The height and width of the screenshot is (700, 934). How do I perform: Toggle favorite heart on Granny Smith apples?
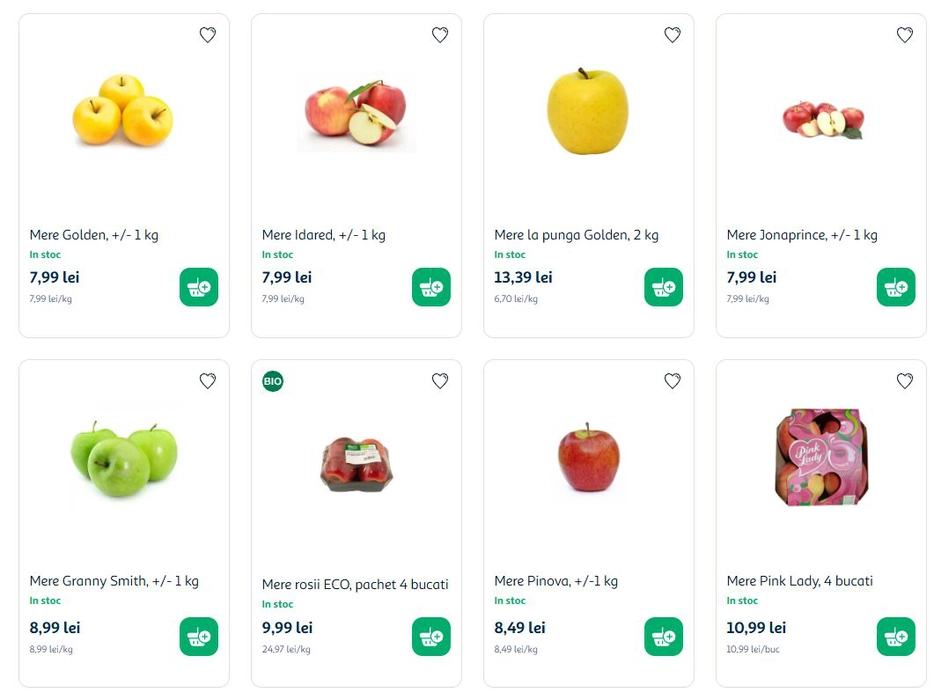(x=207, y=381)
